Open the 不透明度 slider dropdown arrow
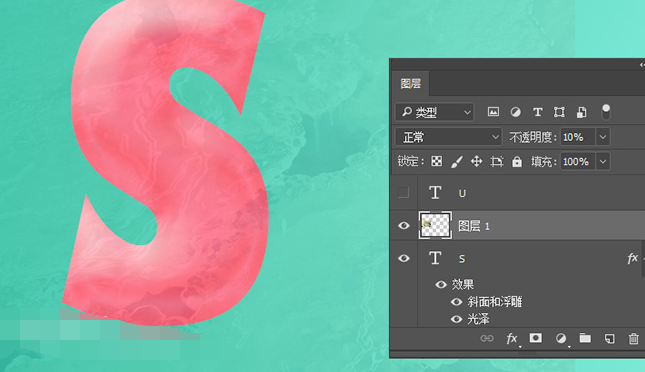The height and width of the screenshot is (372, 645). pyautogui.click(x=603, y=137)
